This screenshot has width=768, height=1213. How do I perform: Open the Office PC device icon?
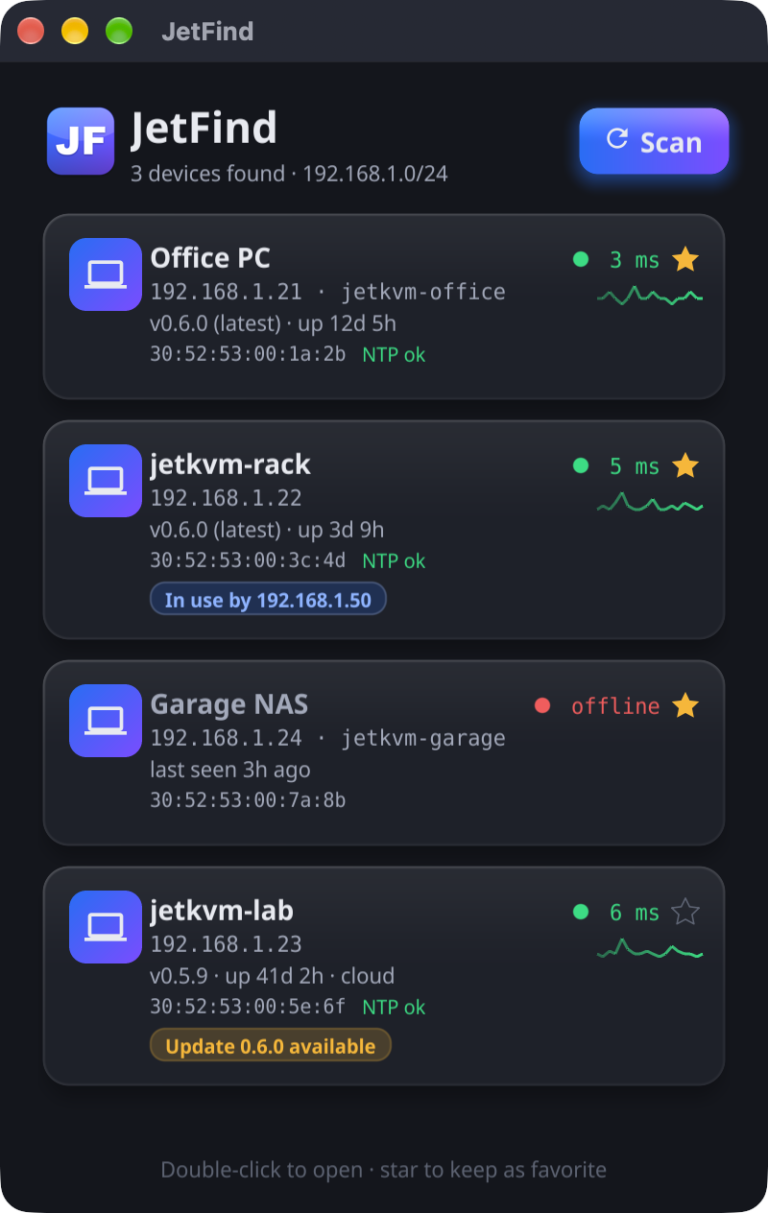(x=105, y=274)
